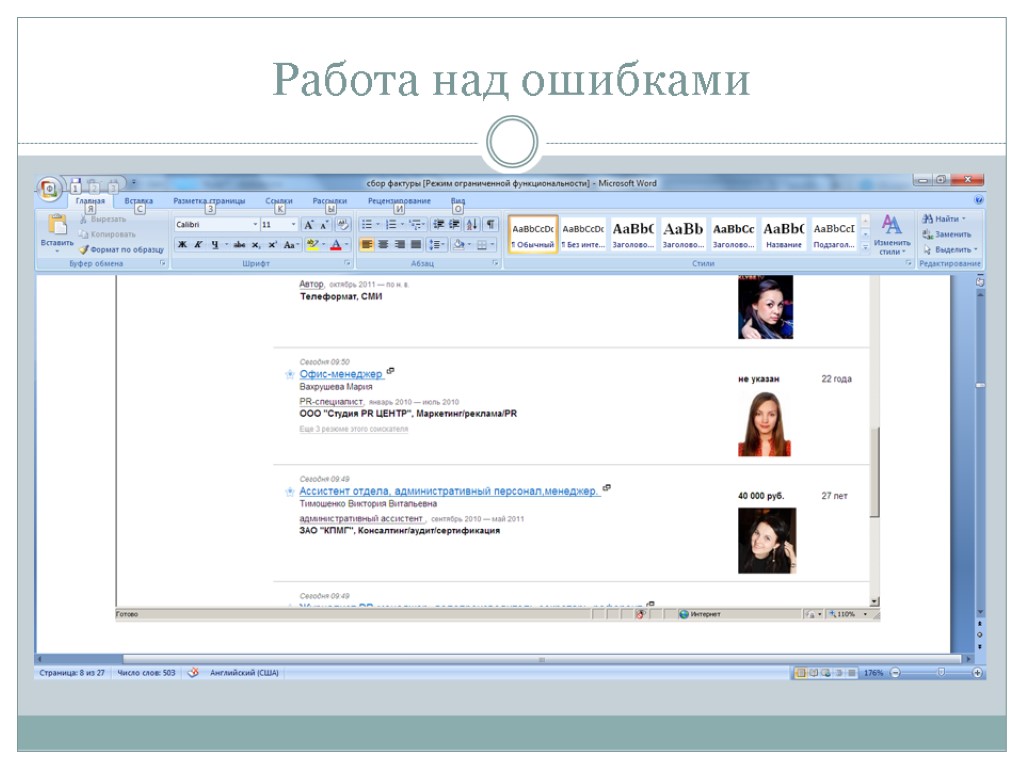Click the spelling check icon in Word status bar
The width and height of the screenshot is (1024, 768).
pos(193,673)
